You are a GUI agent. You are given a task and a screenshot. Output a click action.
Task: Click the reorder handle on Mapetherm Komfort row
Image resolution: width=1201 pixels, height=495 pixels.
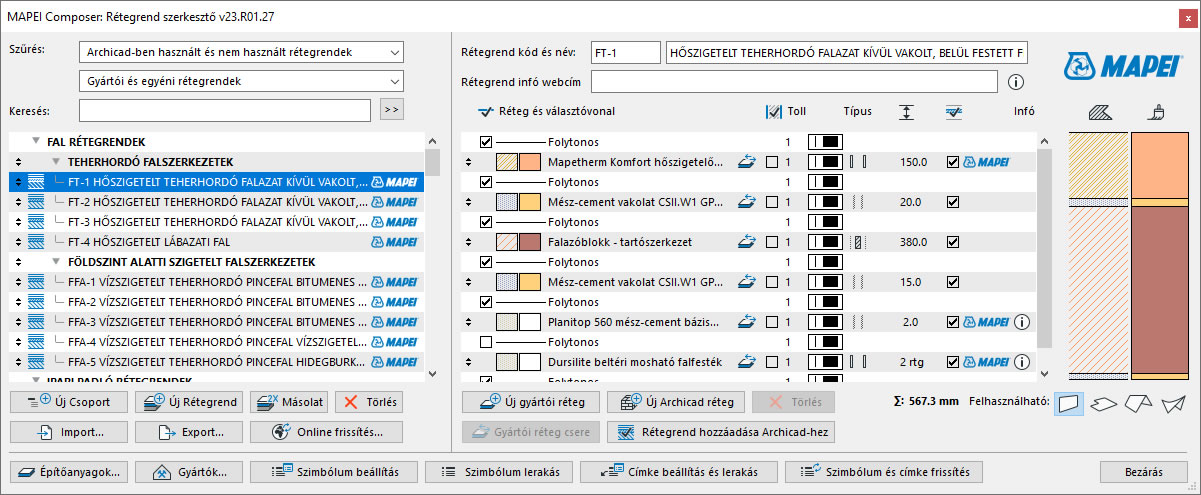click(x=468, y=162)
